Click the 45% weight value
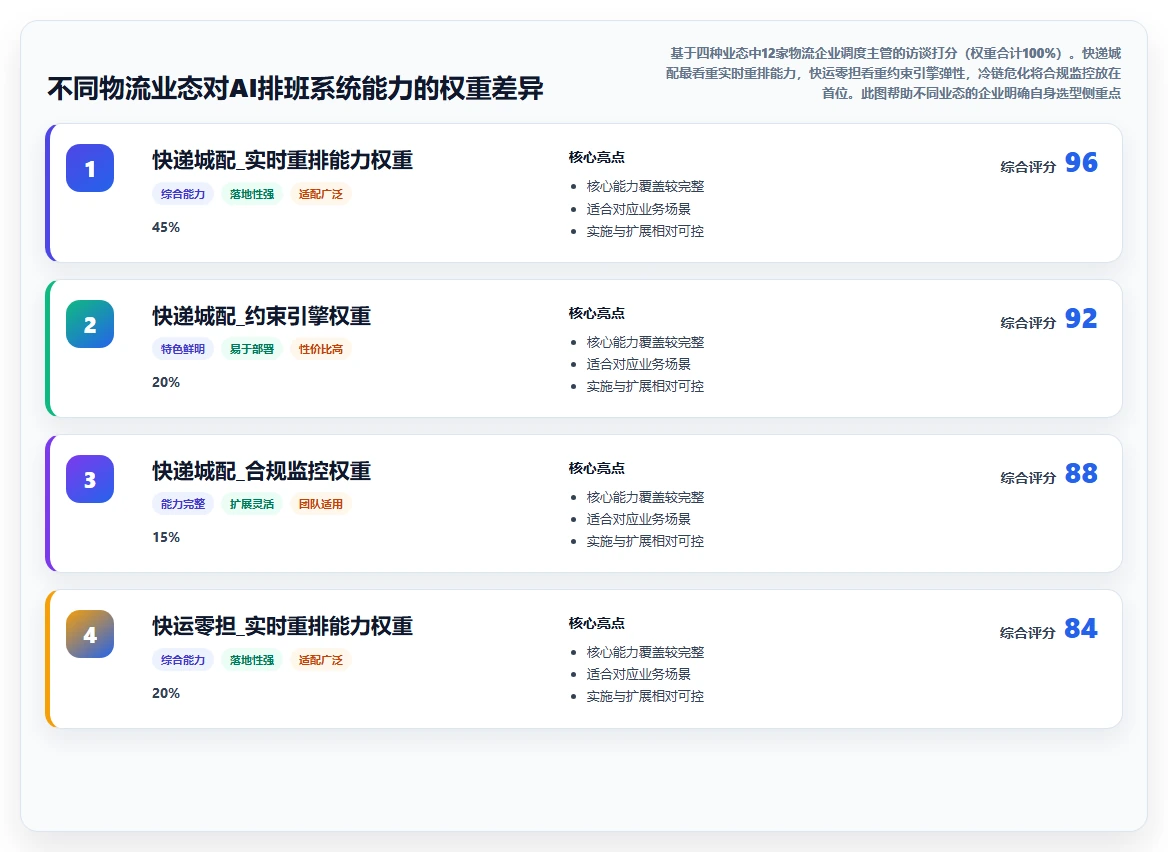Viewport: 1168px width, 852px height. (166, 227)
